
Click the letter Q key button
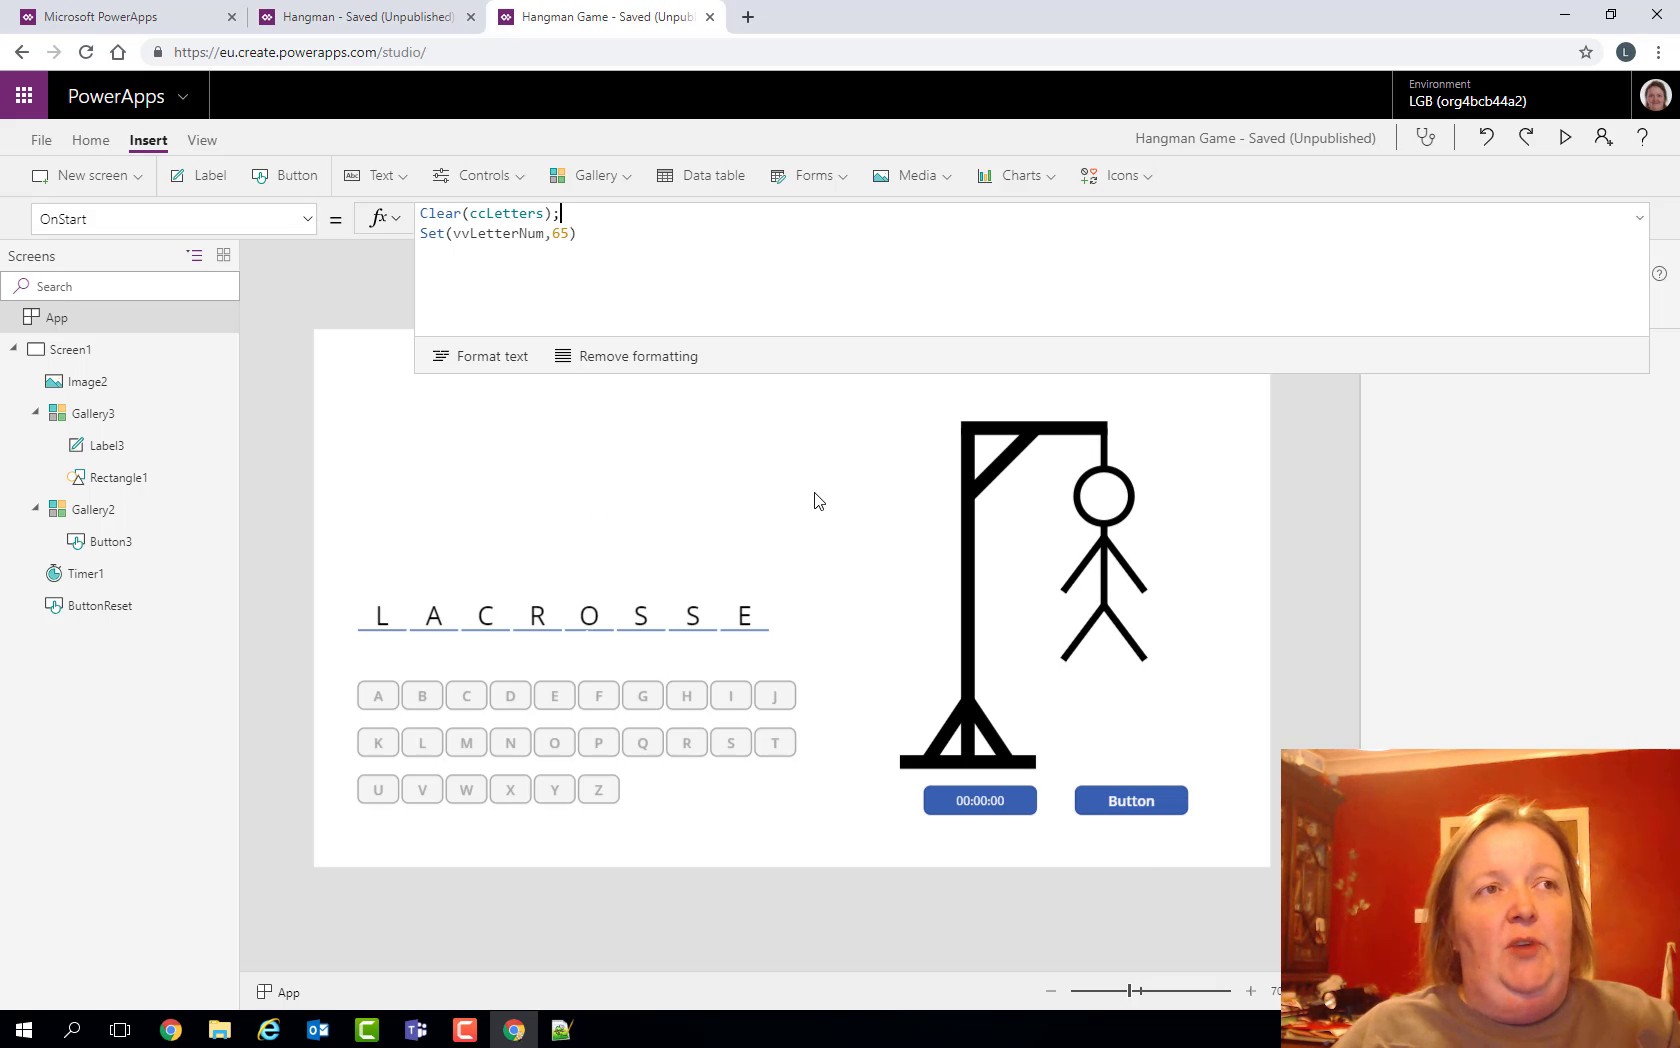(x=643, y=743)
